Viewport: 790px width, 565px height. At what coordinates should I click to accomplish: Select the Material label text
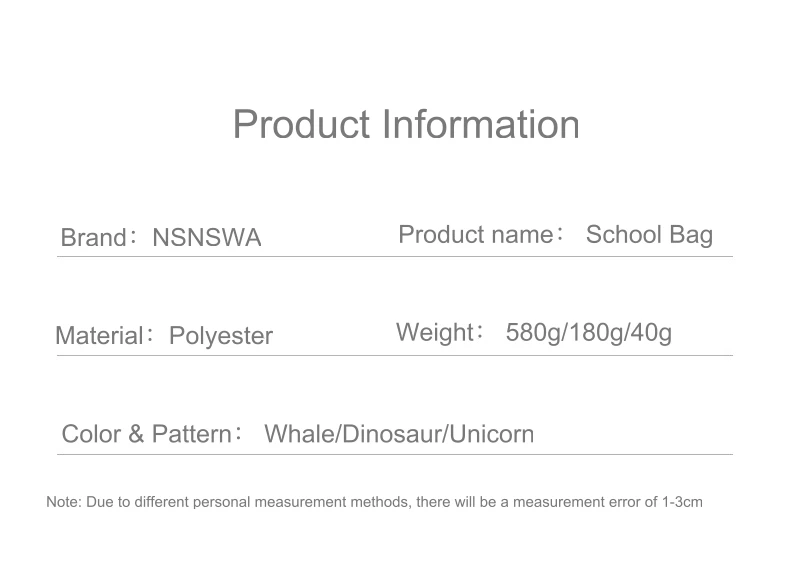[99, 336]
